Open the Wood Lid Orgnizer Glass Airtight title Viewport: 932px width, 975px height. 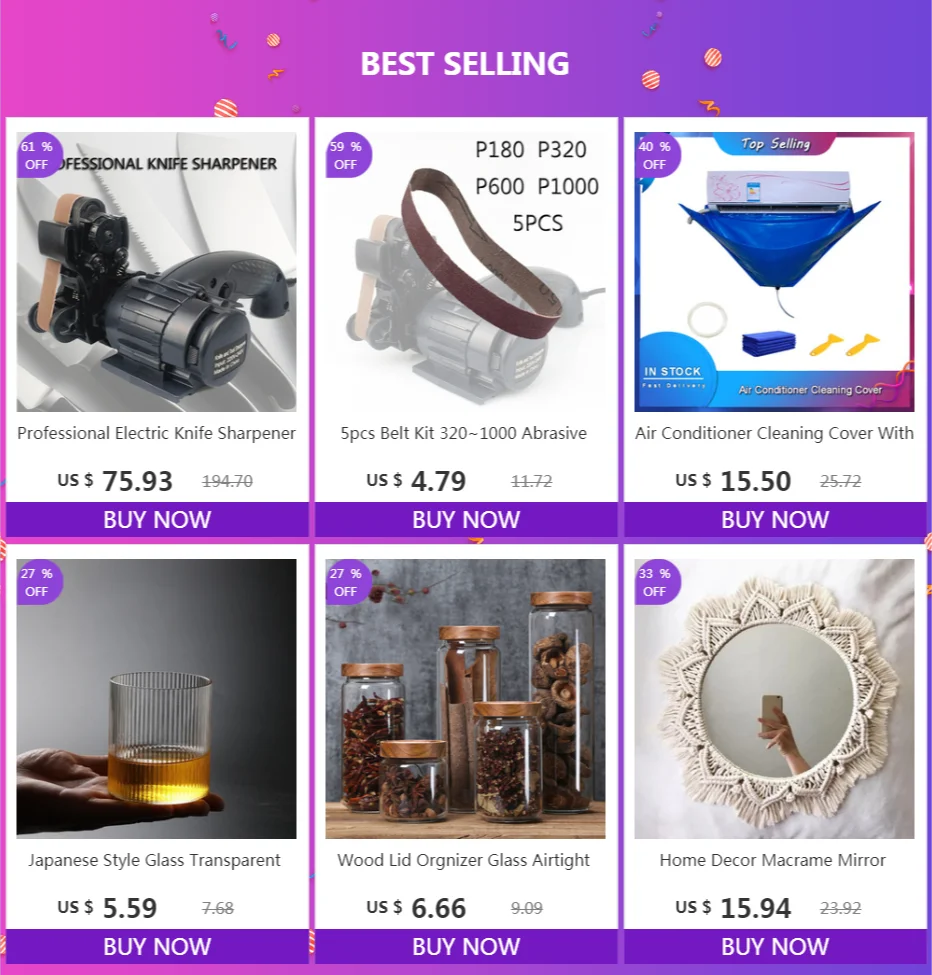[x=464, y=861]
